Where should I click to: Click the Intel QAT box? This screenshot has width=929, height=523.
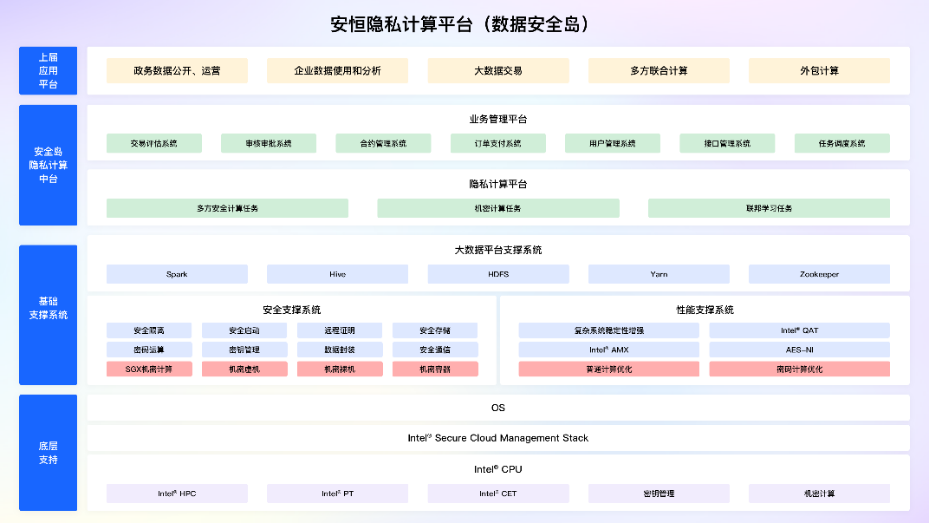pyautogui.click(x=799, y=331)
